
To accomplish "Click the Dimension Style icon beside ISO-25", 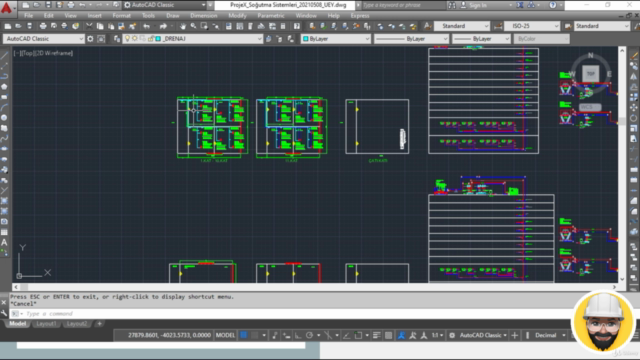I will point(498,26).
